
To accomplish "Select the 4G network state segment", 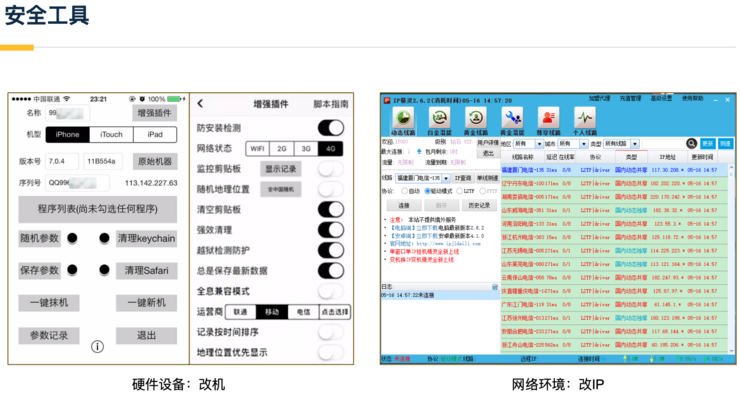I will point(330,149).
